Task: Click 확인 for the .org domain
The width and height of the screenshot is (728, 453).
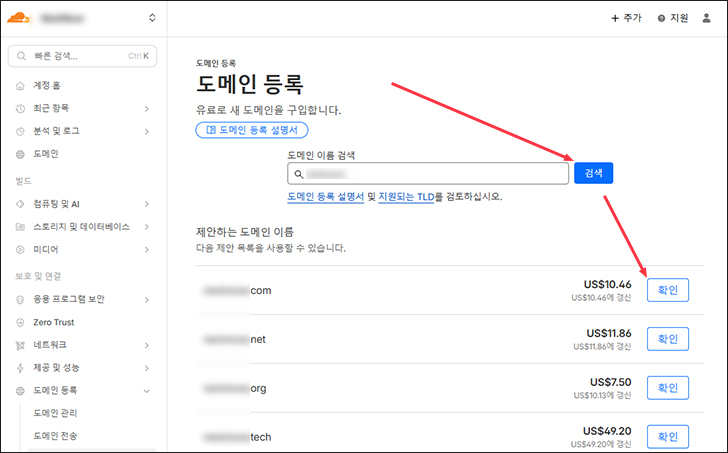Action: coord(668,388)
